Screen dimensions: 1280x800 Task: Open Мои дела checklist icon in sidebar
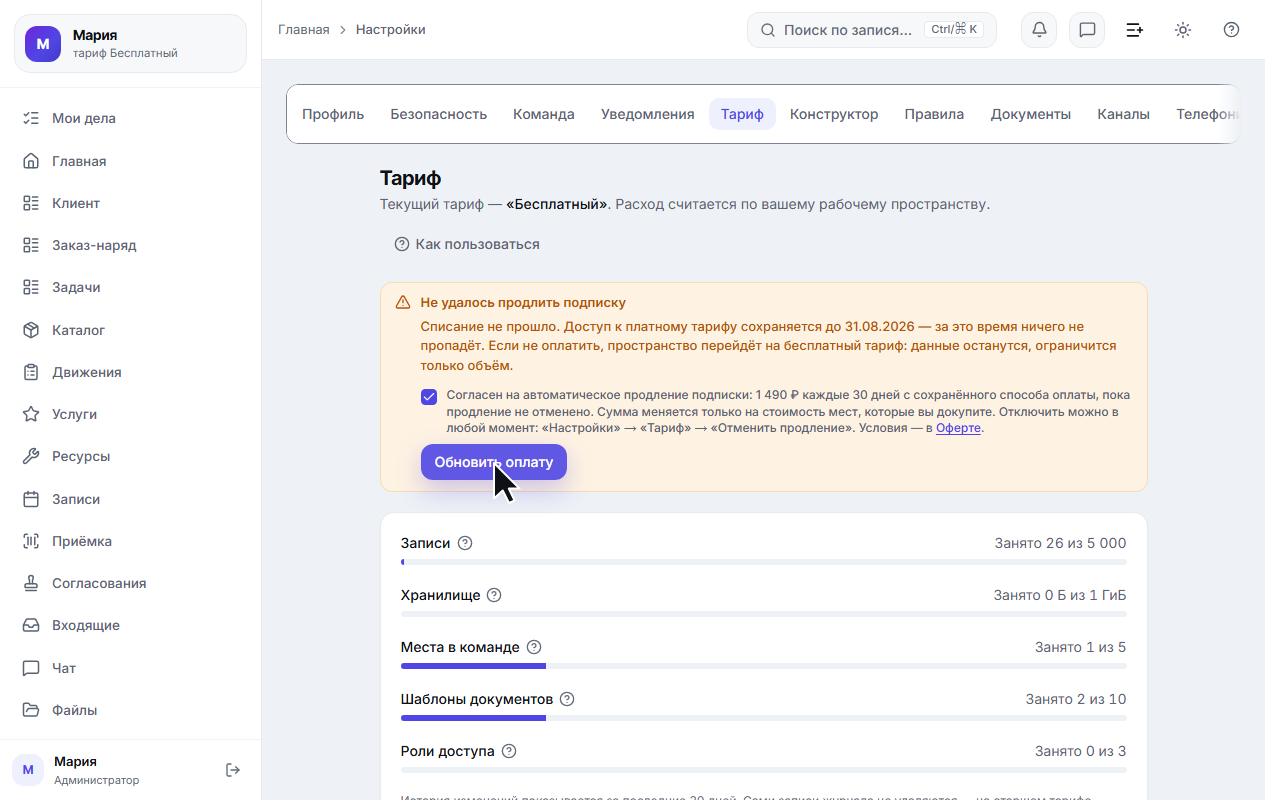[31, 118]
